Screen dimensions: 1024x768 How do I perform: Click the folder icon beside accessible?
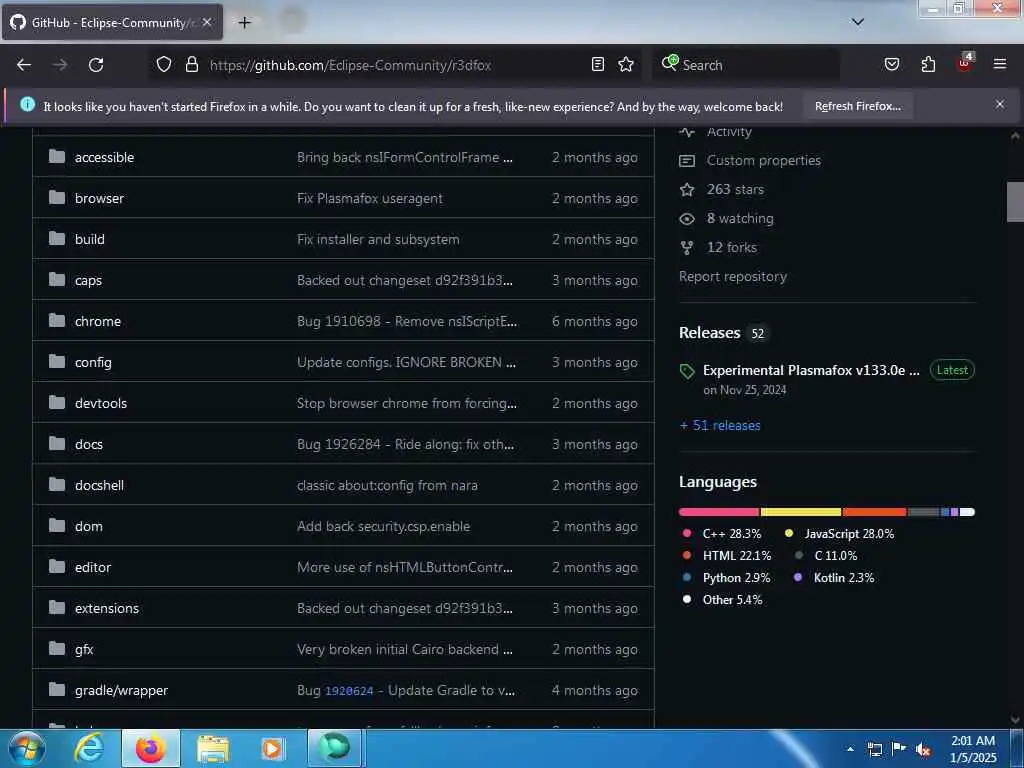[57, 157]
